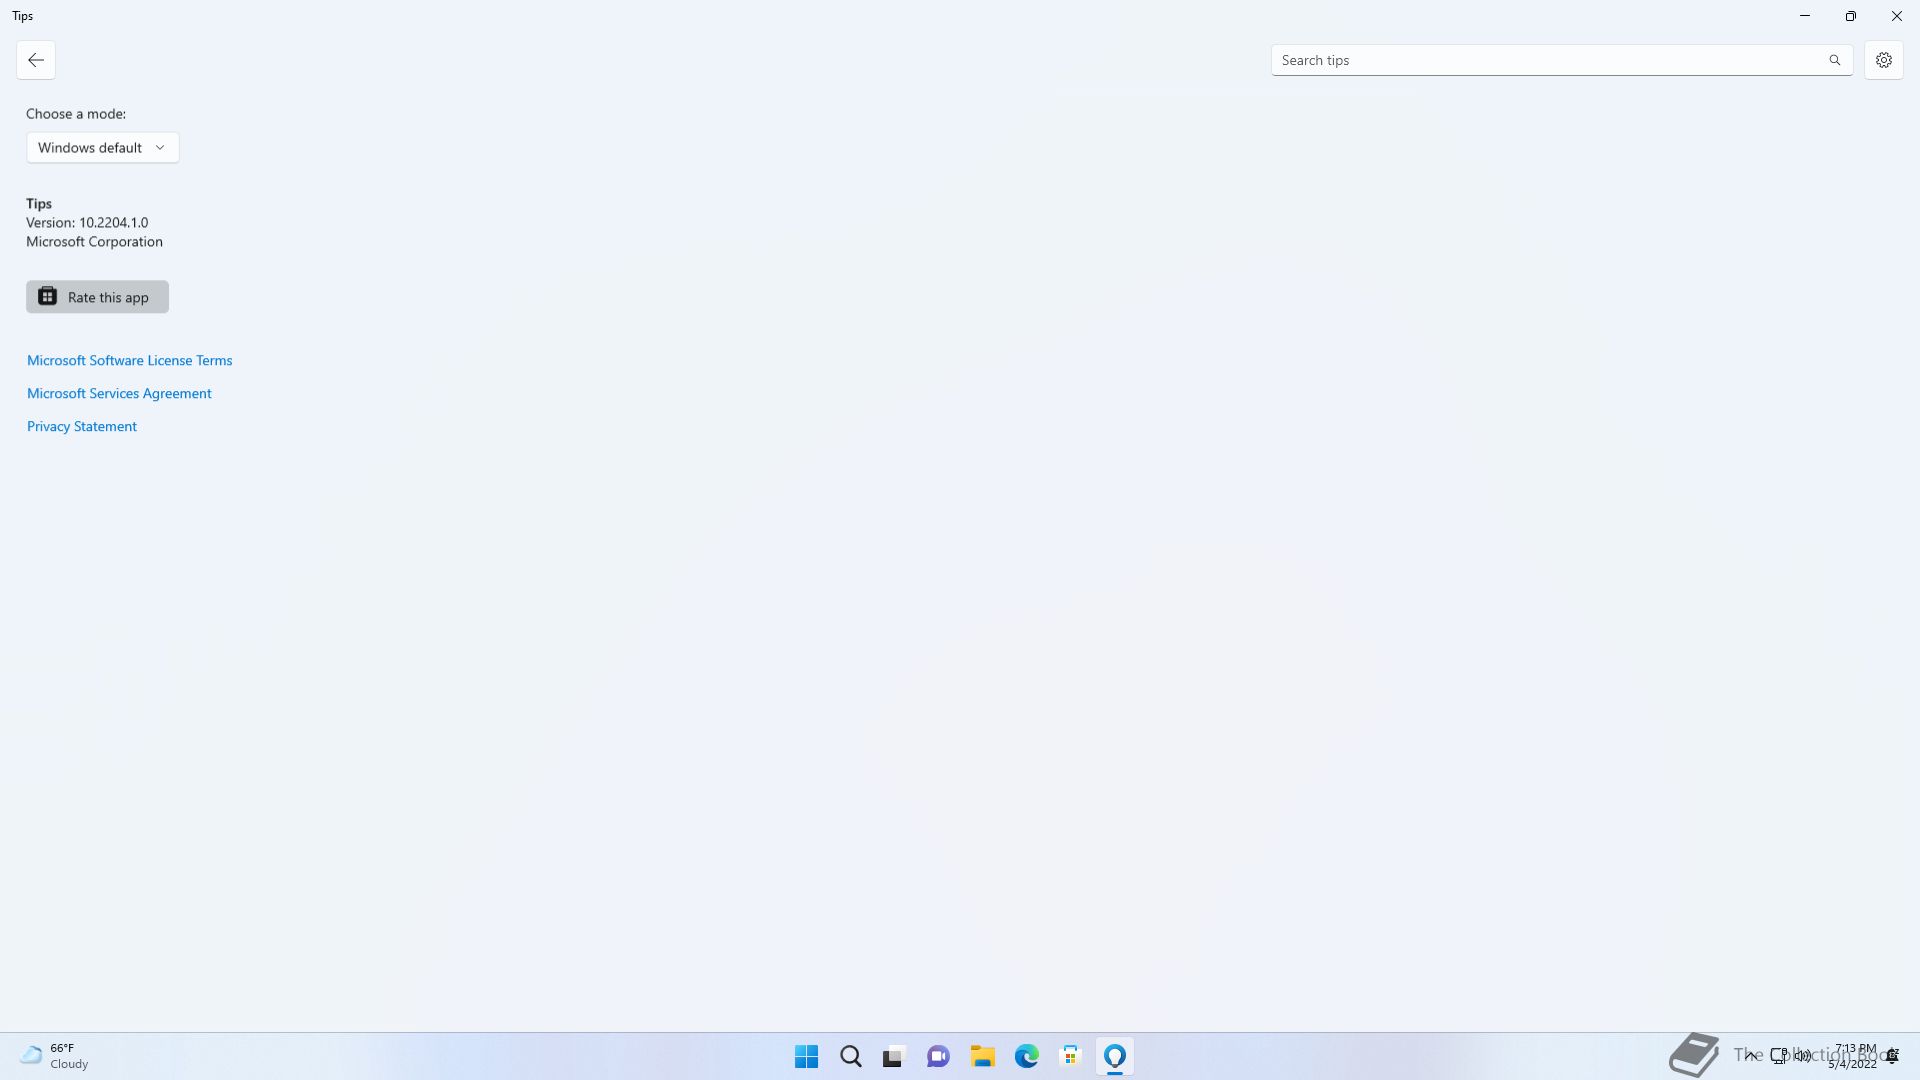Open Microsoft Store from the taskbar
The width and height of the screenshot is (1920, 1080).
(x=1070, y=1056)
